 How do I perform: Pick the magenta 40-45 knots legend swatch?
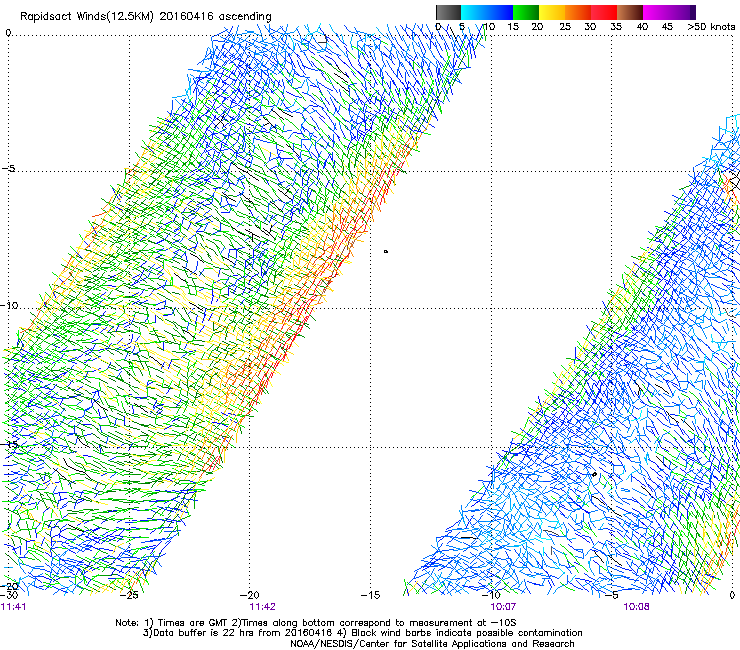point(656,12)
